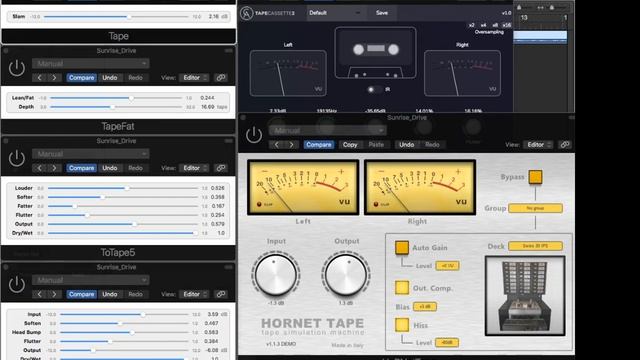Viewport: 640px width, 360px height.
Task: Click the Input knob in Hornet Tape
Action: pos(276,274)
